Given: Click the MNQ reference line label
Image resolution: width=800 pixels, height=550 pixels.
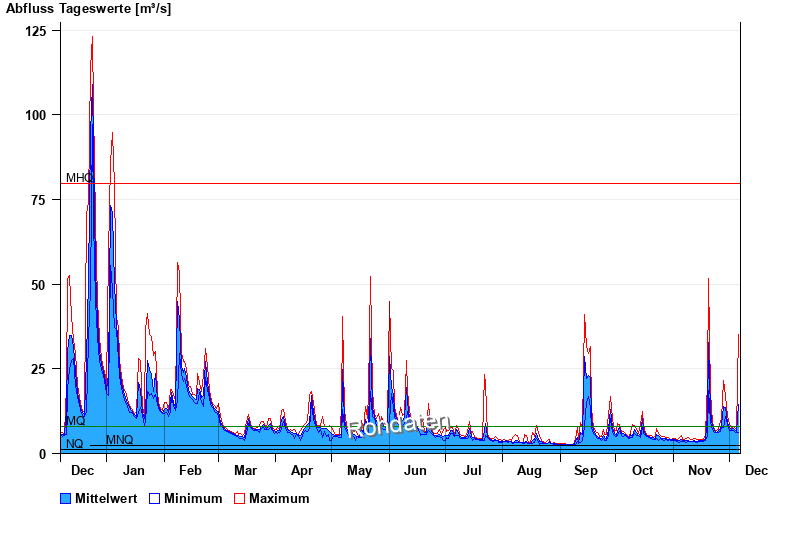Looking at the screenshot, I should pos(119,440).
